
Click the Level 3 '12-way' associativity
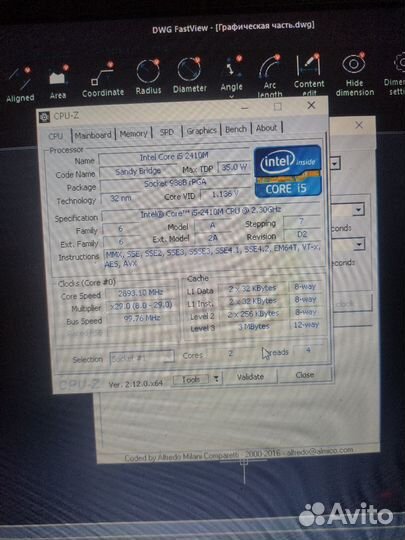[x=306, y=324]
